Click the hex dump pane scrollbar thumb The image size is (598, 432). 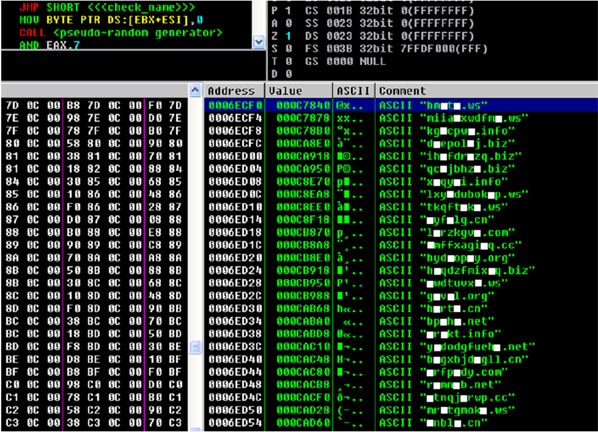[x=195, y=347]
